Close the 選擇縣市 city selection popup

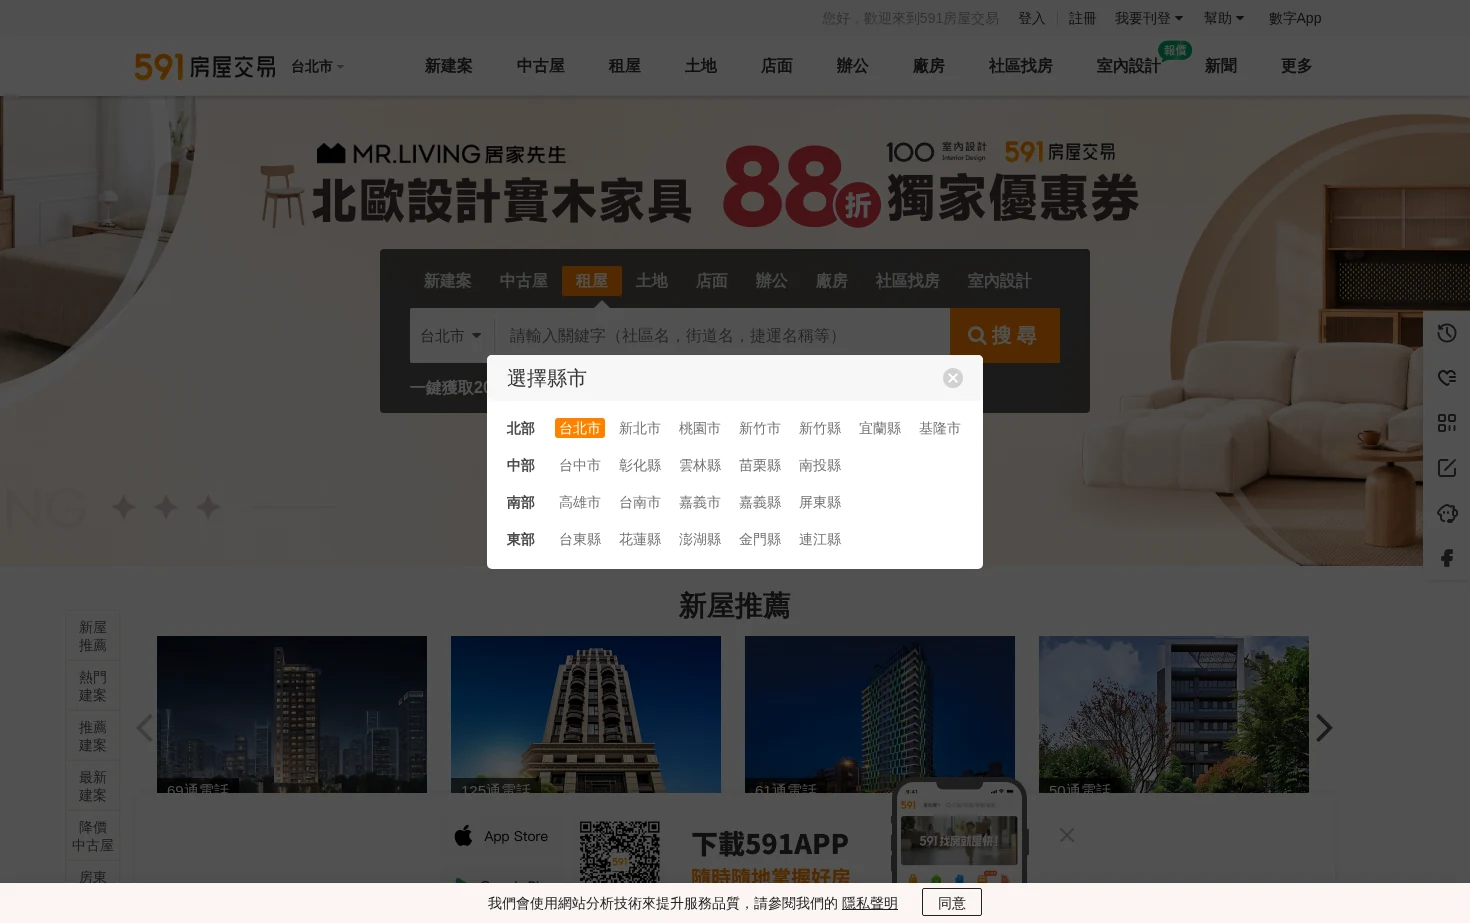(x=952, y=378)
